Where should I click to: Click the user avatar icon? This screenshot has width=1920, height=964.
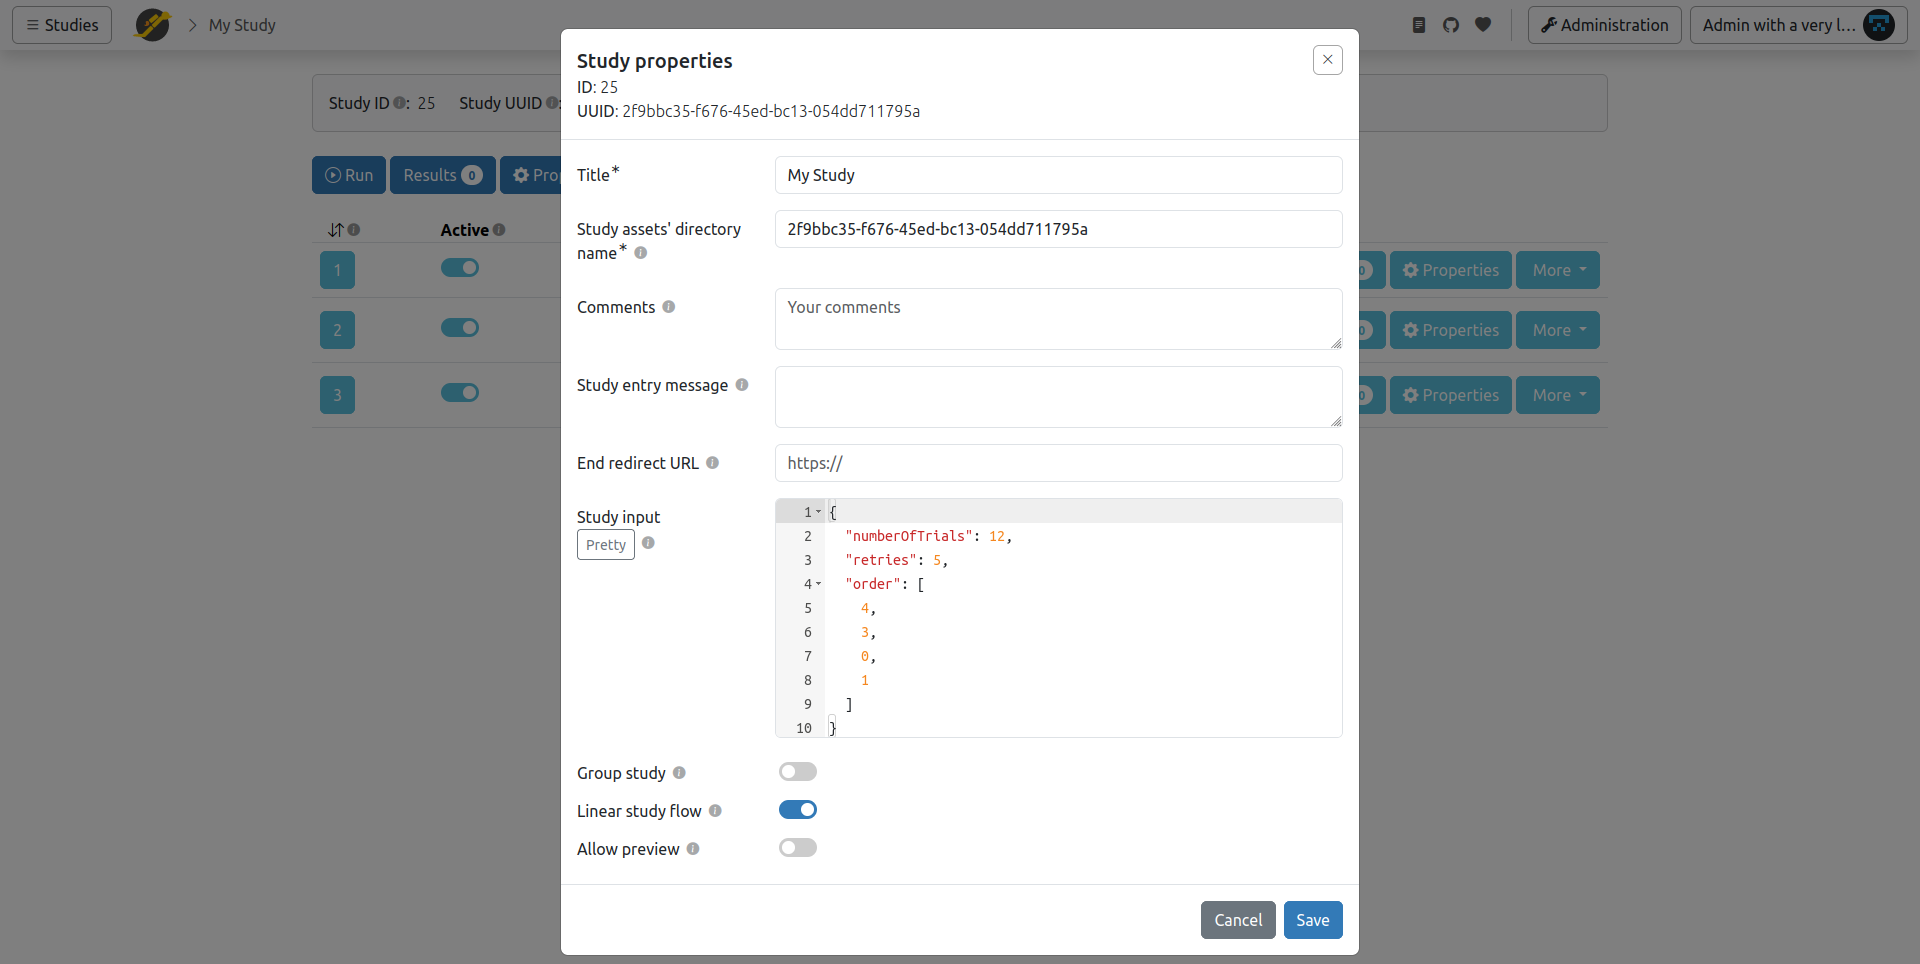[1879, 25]
